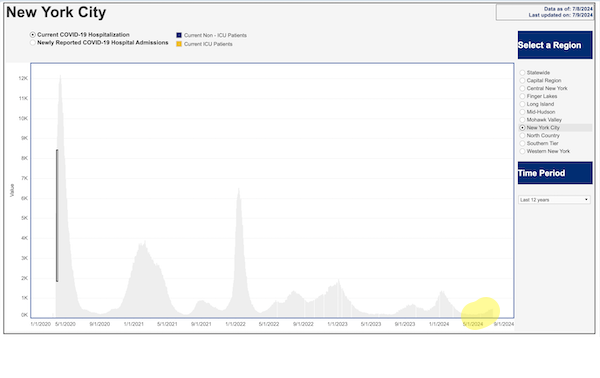The image size is (600, 378).
Task: Click the highlighted 5/1/2024 area on timeline
Action: point(480,313)
